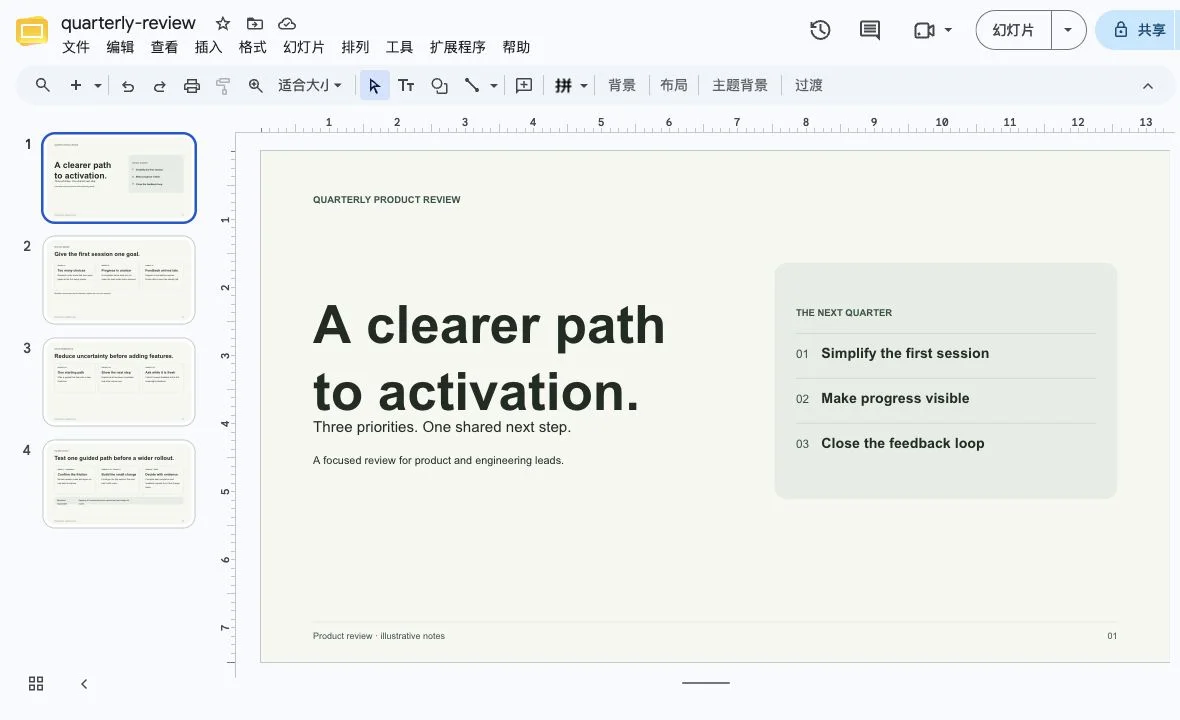The width and height of the screenshot is (1180, 720).
Task: Select slide 2 thumbnail
Action: (x=119, y=280)
